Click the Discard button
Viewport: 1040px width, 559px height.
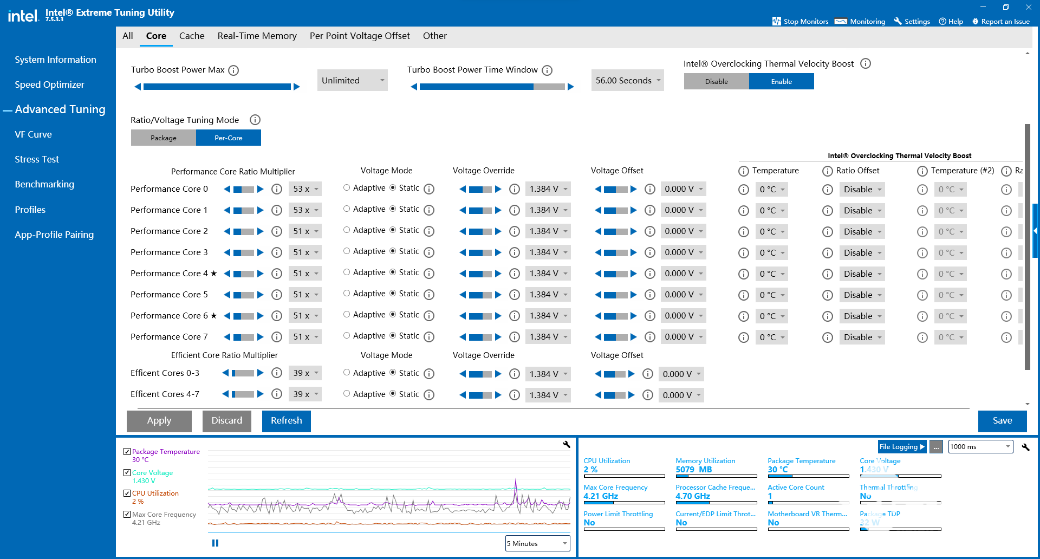click(227, 420)
